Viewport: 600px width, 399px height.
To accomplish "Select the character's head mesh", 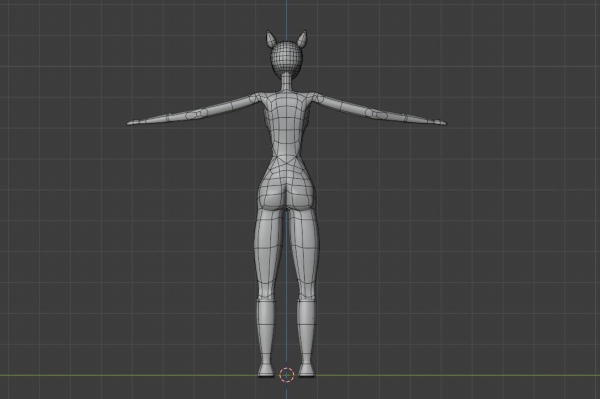I will pos(287,59).
